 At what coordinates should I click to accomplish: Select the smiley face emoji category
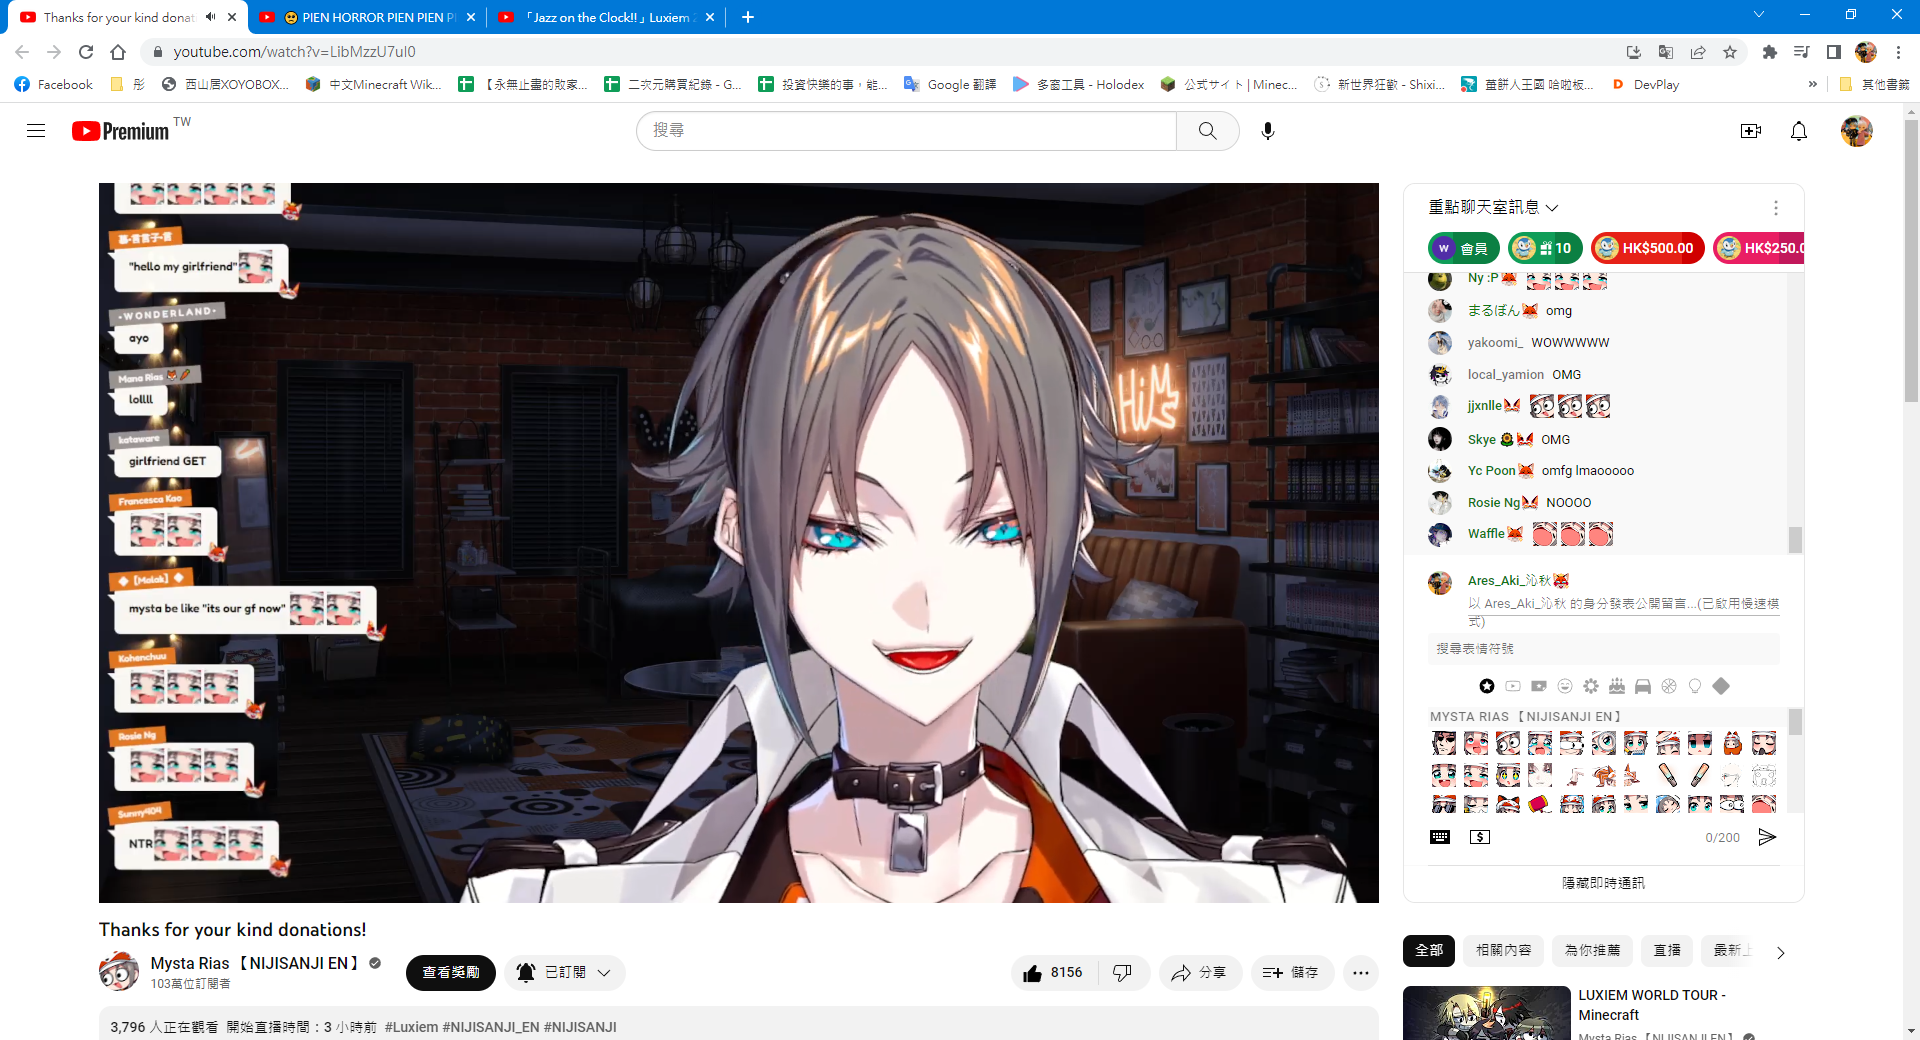tap(1565, 686)
